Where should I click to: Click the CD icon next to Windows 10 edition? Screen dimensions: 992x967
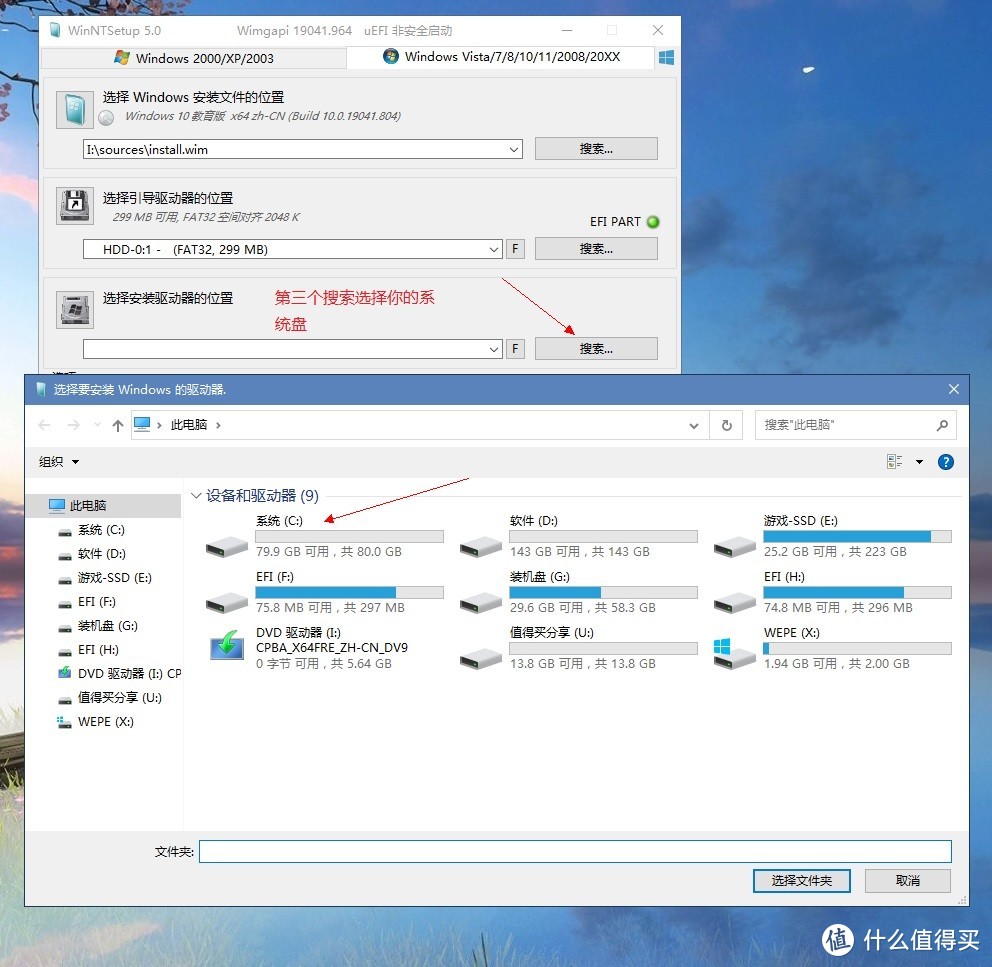click(106, 118)
